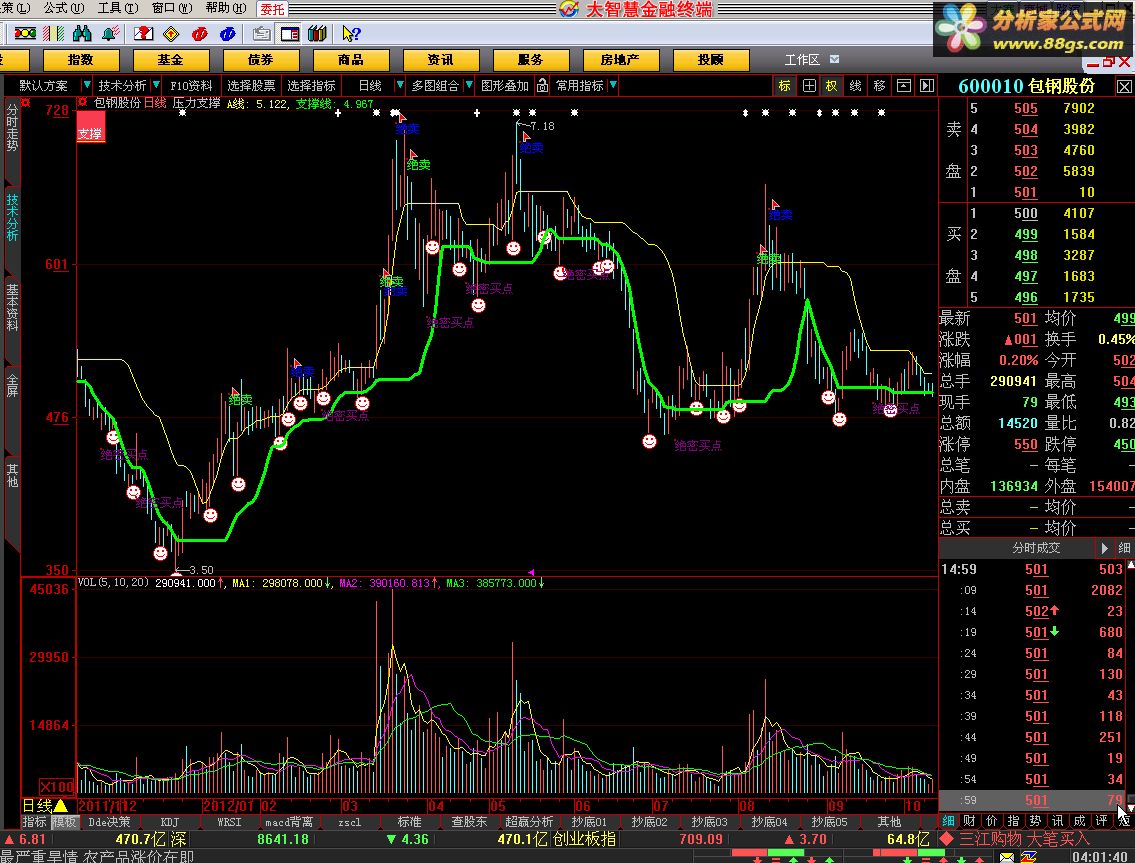1135x863 pixels.
Task: Select the macd背离 indicator tab
Action: (x=290, y=822)
